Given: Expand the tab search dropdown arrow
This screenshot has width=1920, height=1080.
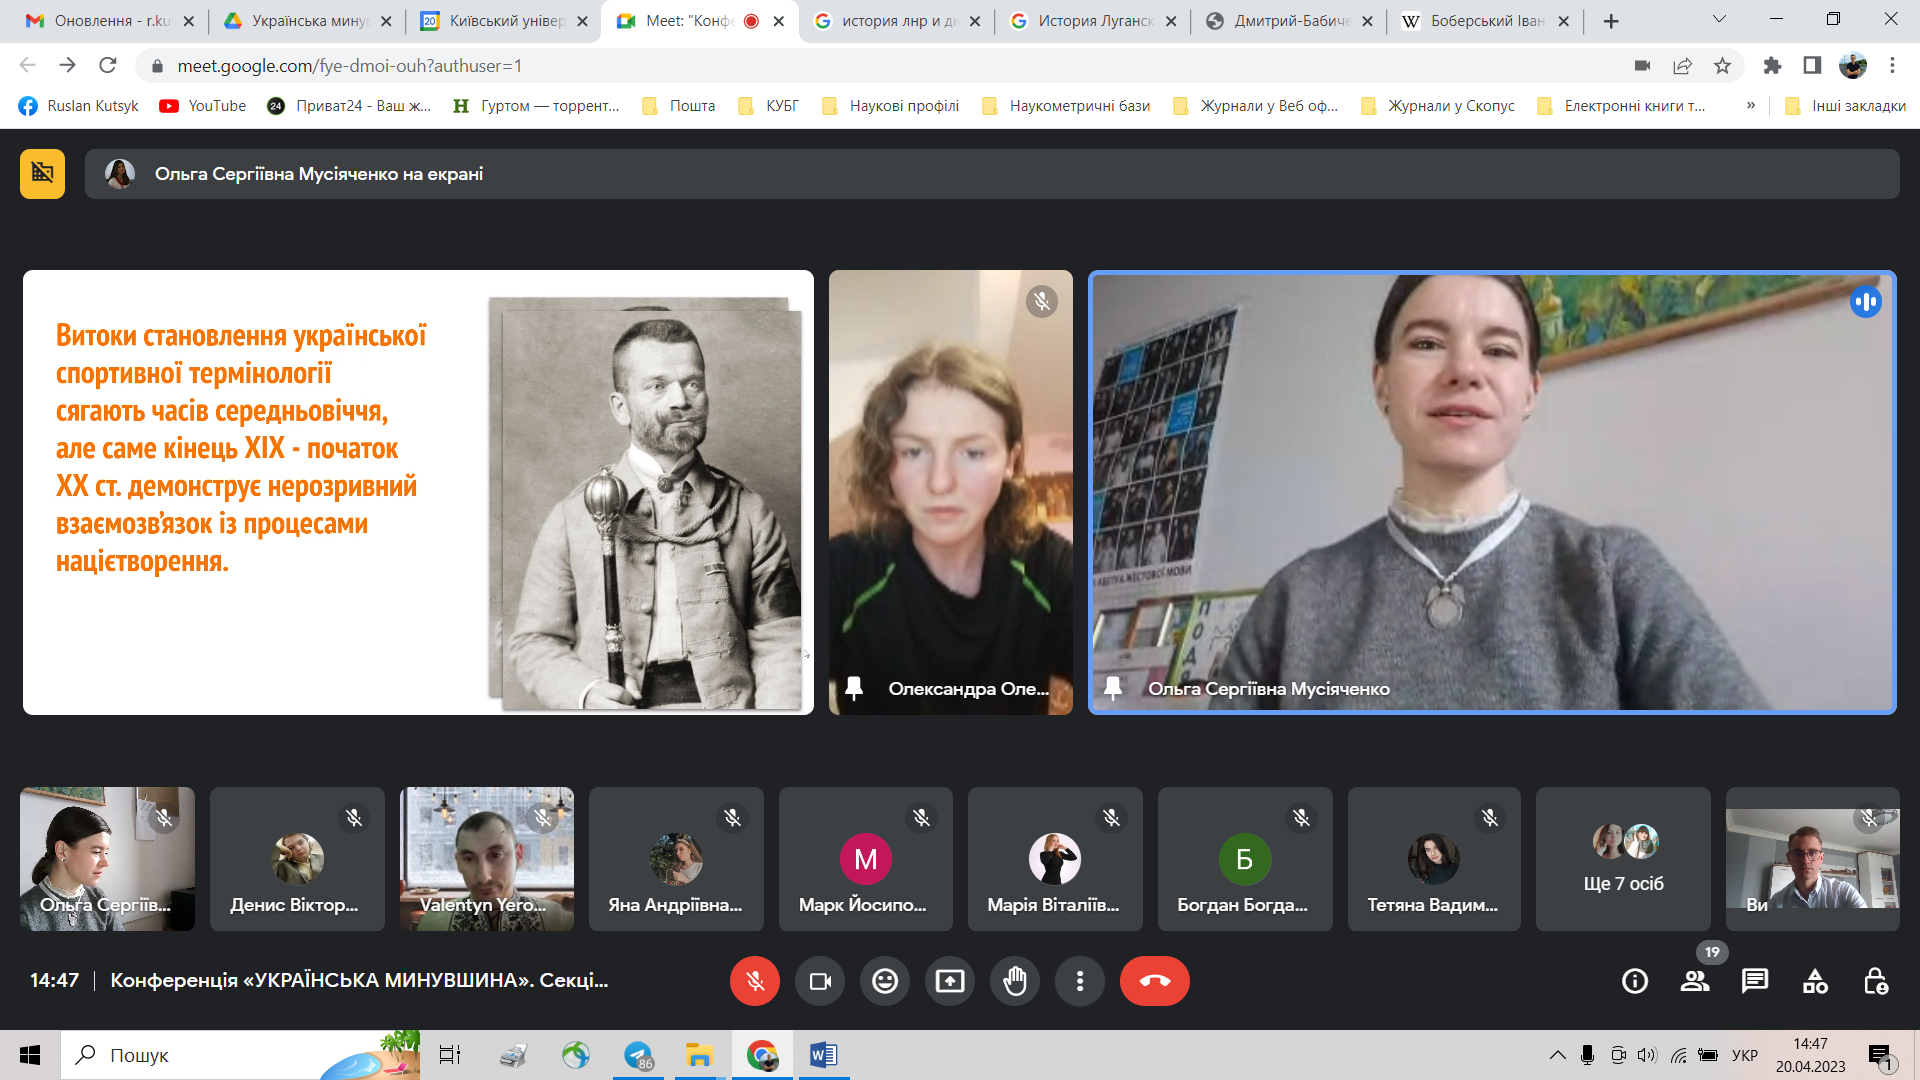Looking at the screenshot, I should tap(1719, 19).
